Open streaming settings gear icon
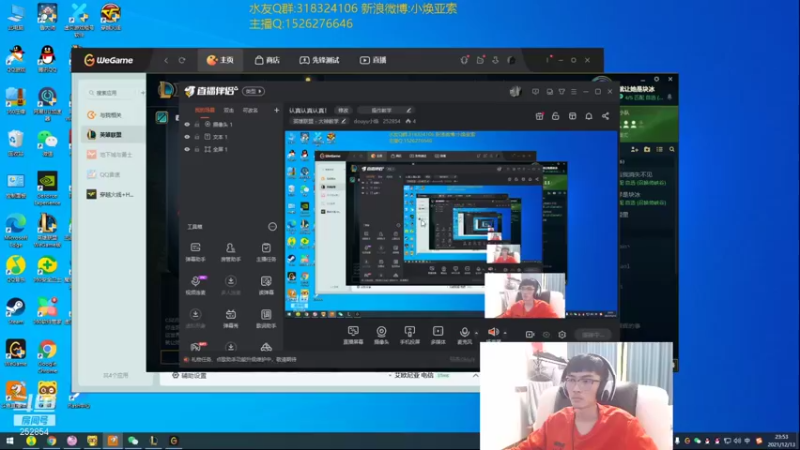800x450 pixels. pos(562,335)
